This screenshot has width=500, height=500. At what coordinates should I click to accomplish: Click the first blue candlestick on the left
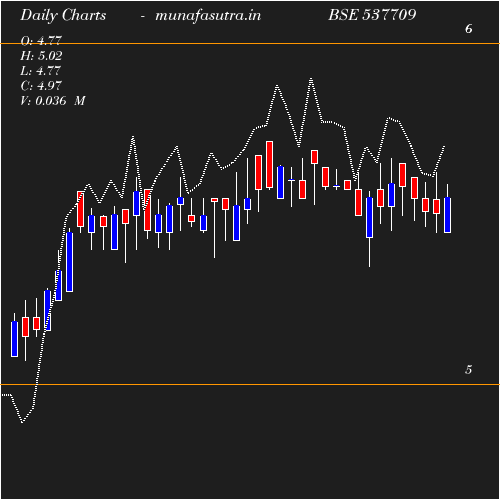coord(14,339)
